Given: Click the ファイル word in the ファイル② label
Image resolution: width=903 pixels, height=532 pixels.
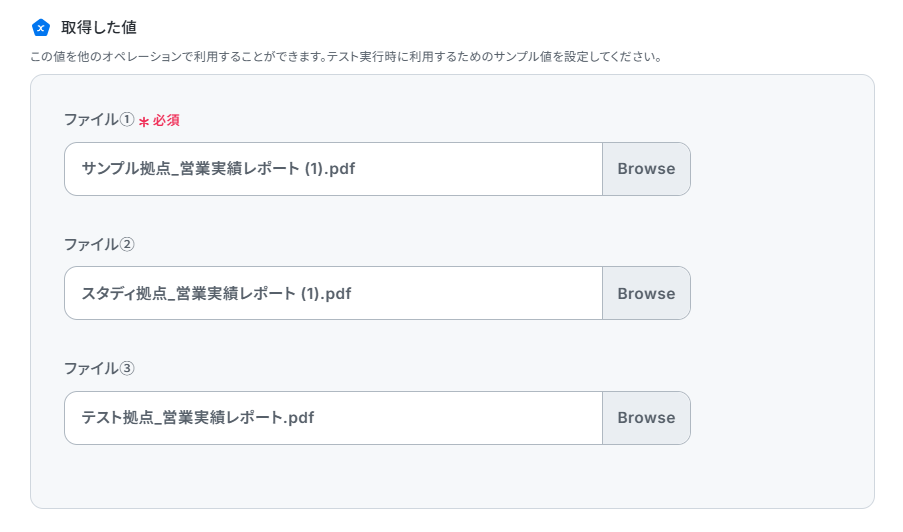Looking at the screenshot, I should [92, 244].
